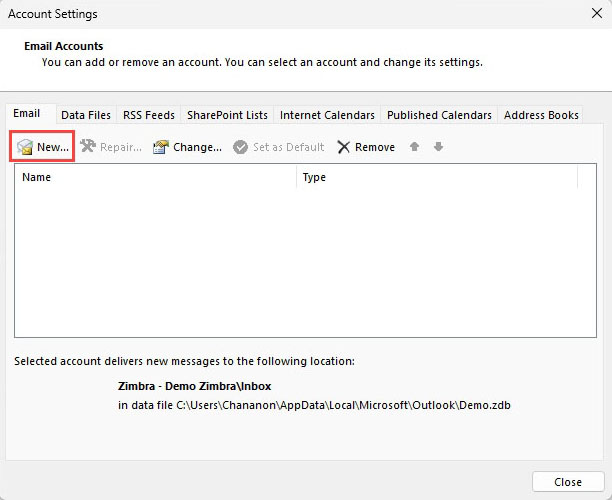Move account down with down arrow

coord(438,147)
